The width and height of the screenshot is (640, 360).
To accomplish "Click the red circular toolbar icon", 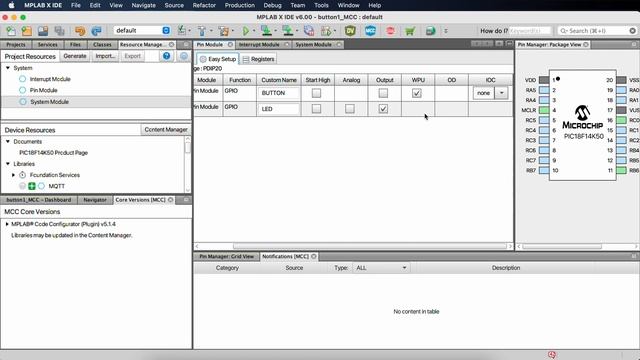I will click(390, 31).
